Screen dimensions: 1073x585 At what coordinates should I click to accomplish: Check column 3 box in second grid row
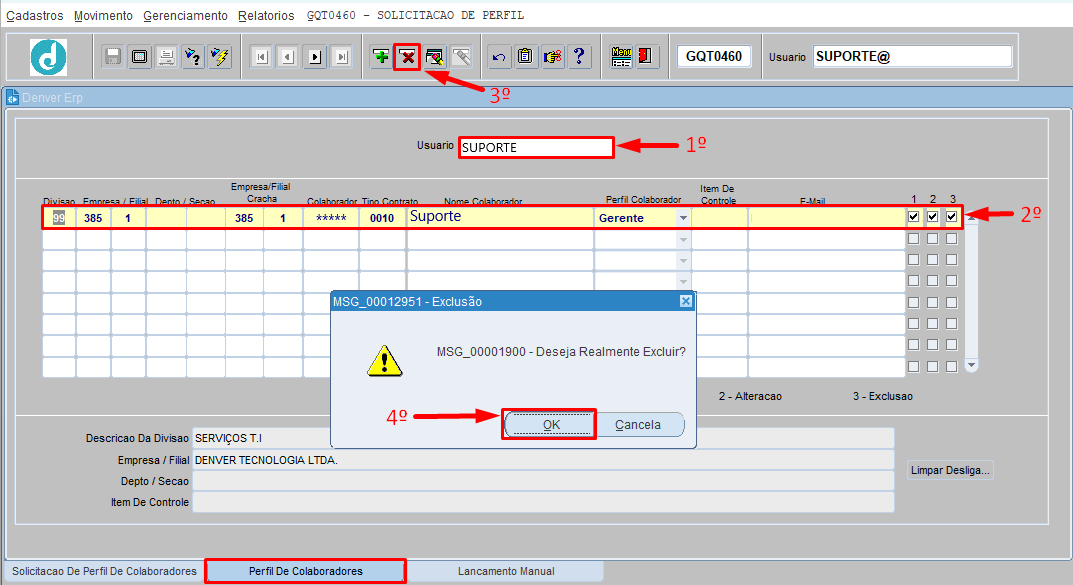coord(952,239)
